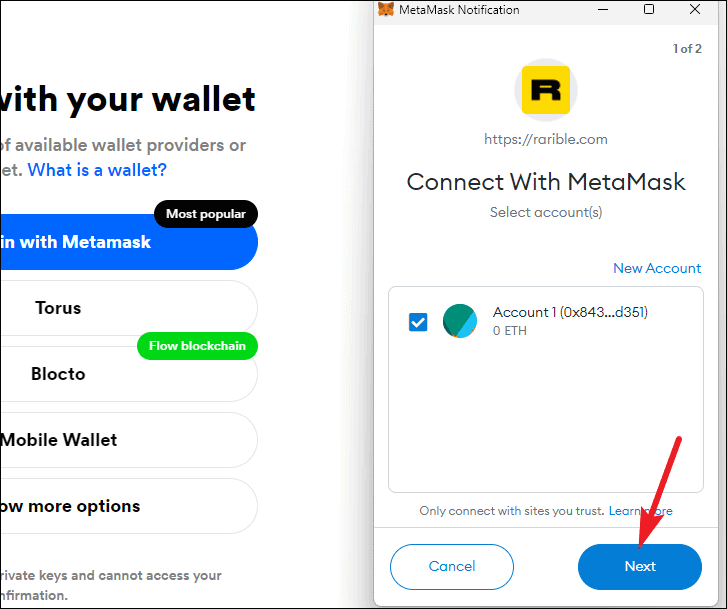The width and height of the screenshot is (727, 609).
Task: Click the Account 1 avatar icon
Action: click(459, 321)
